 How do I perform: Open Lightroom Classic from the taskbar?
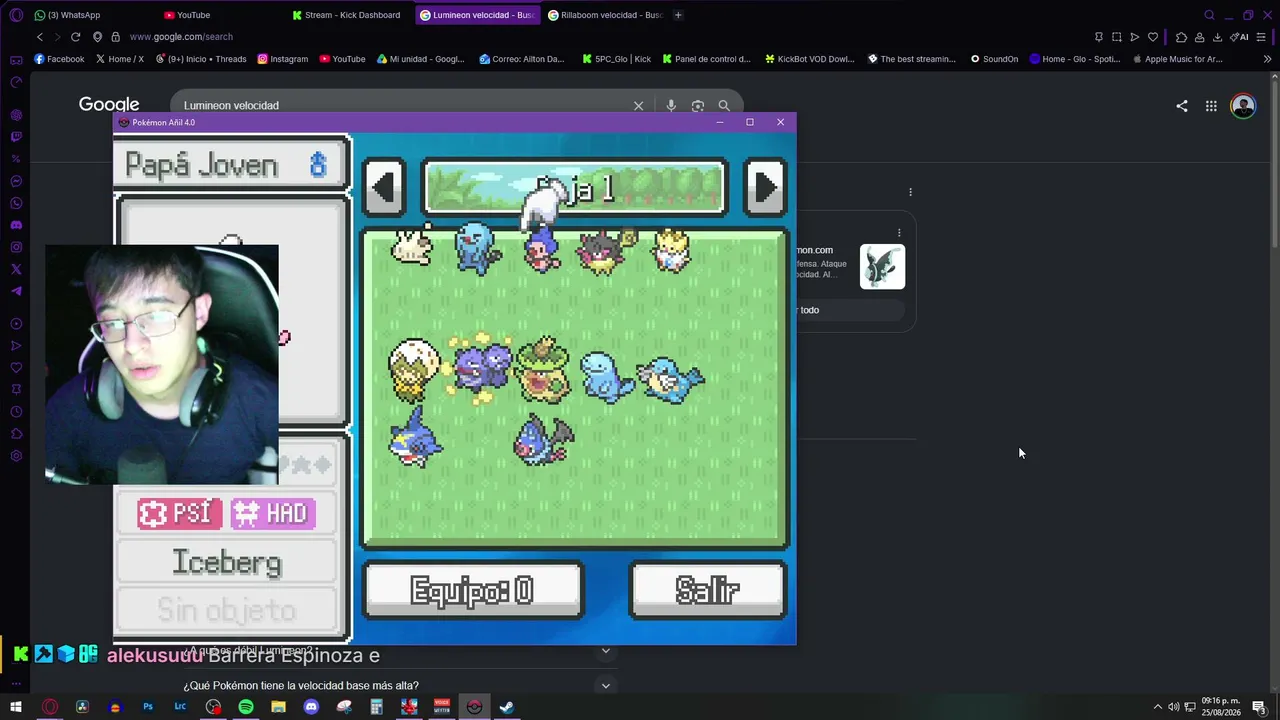click(180, 707)
